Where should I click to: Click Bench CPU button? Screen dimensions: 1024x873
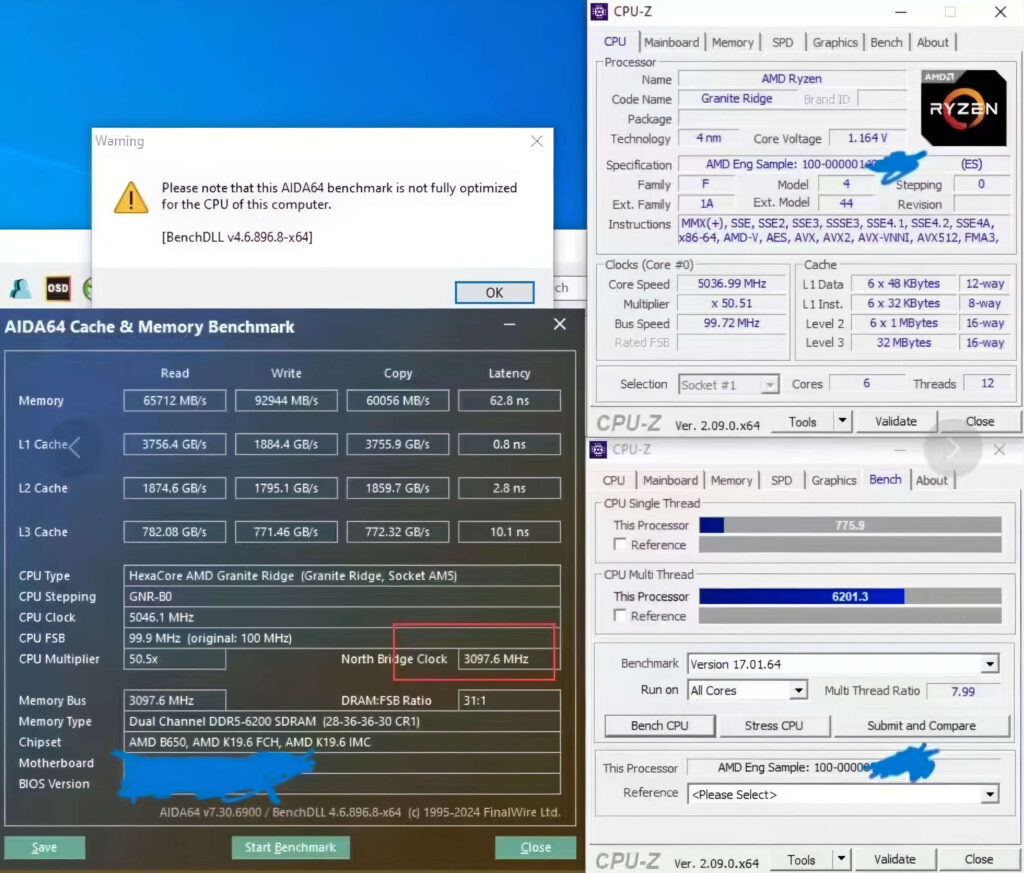[660, 725]
